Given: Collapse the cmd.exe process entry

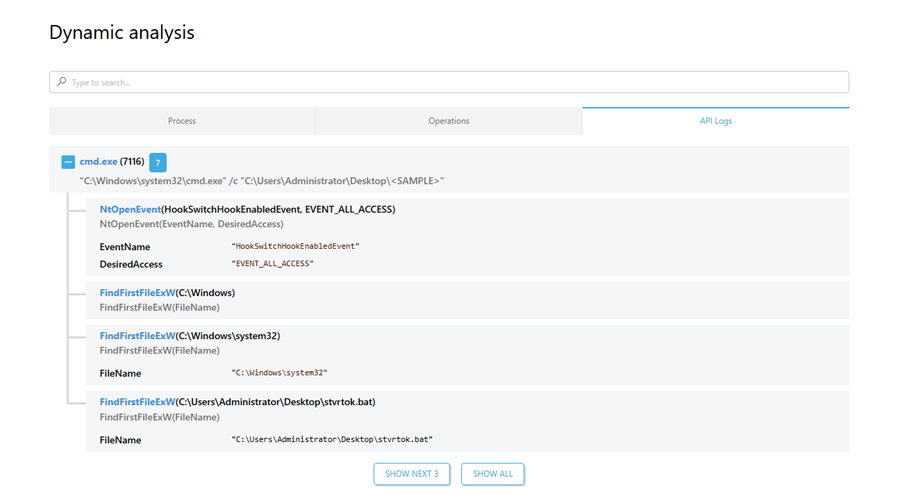Looking at the screenshot, I should (x=68, y=162).
